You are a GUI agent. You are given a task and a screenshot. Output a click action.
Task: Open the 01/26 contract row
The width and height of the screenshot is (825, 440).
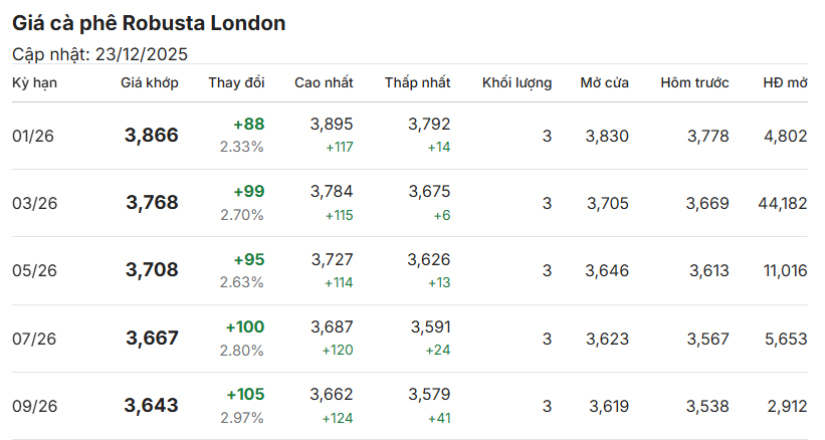[x=34, y=136]
